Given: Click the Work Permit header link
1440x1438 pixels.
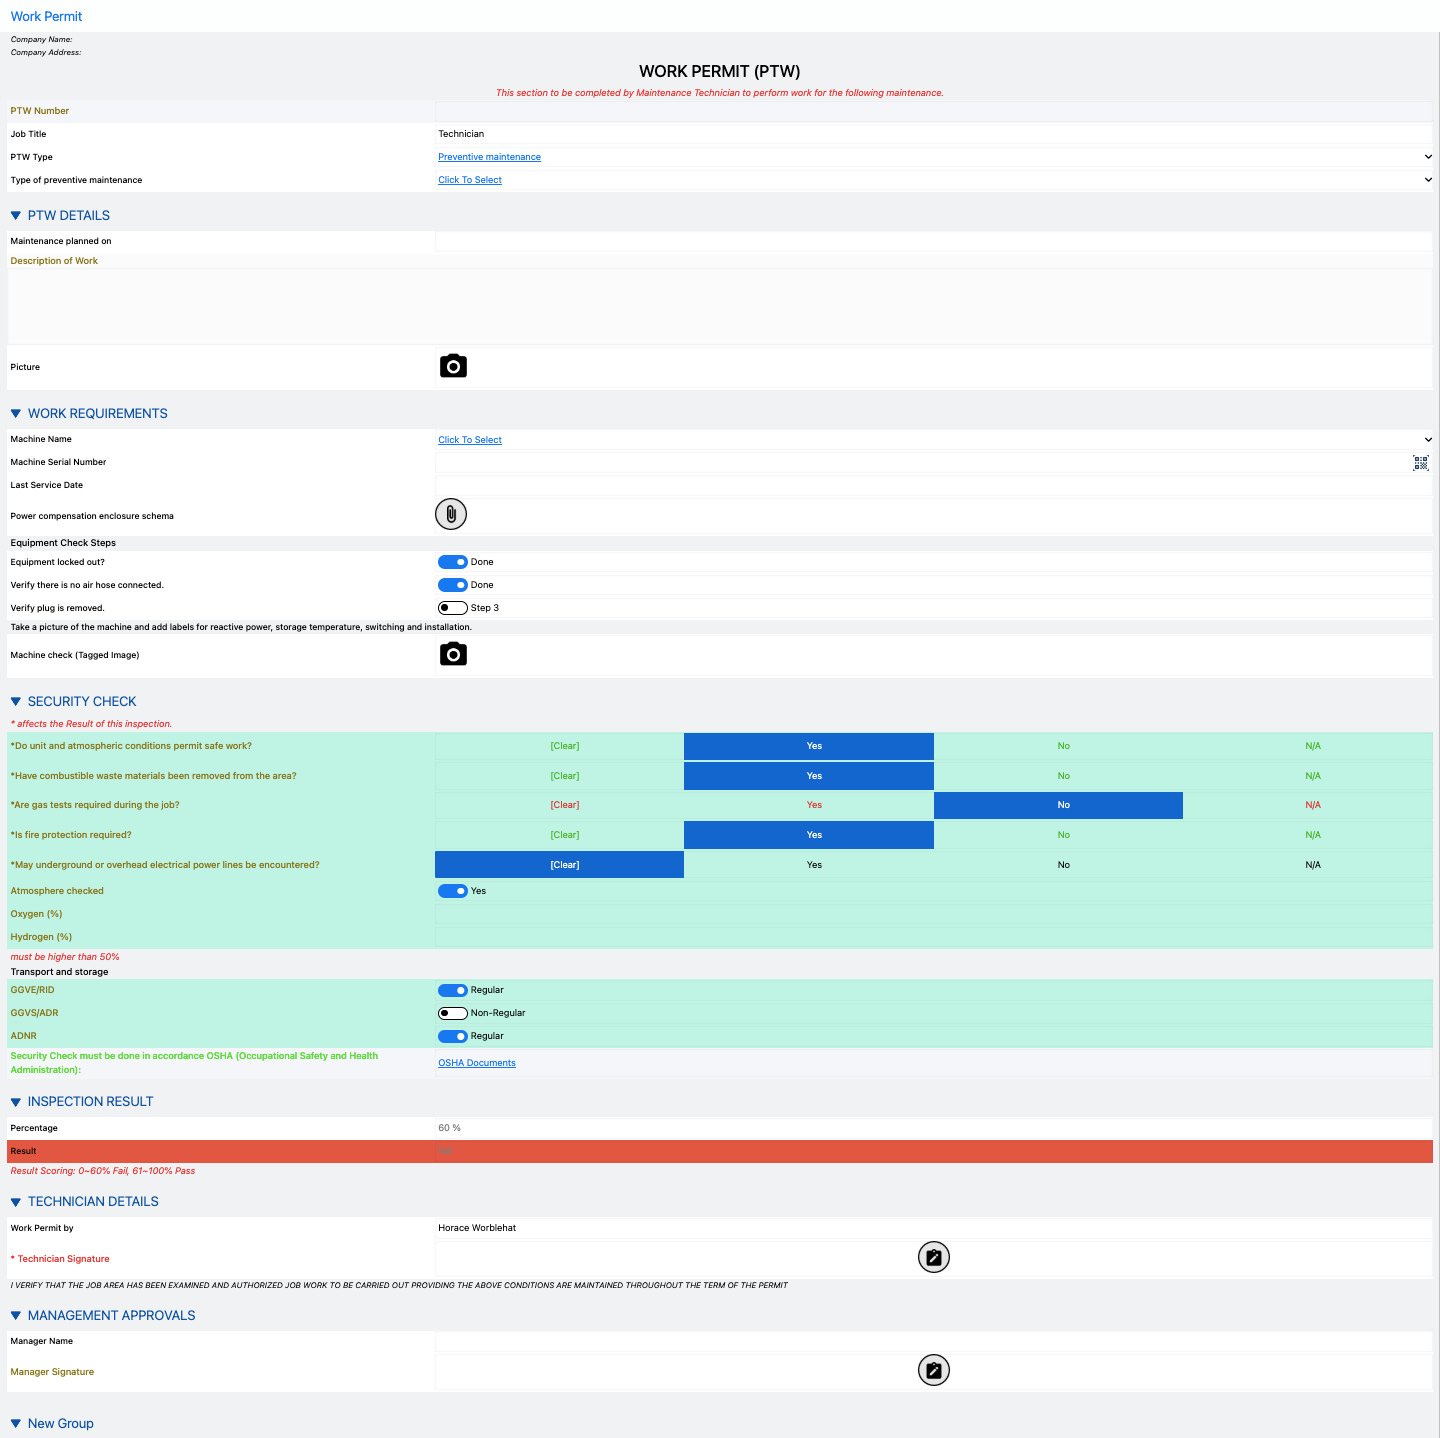Looking at the screenshot, I should click(46, 16).
